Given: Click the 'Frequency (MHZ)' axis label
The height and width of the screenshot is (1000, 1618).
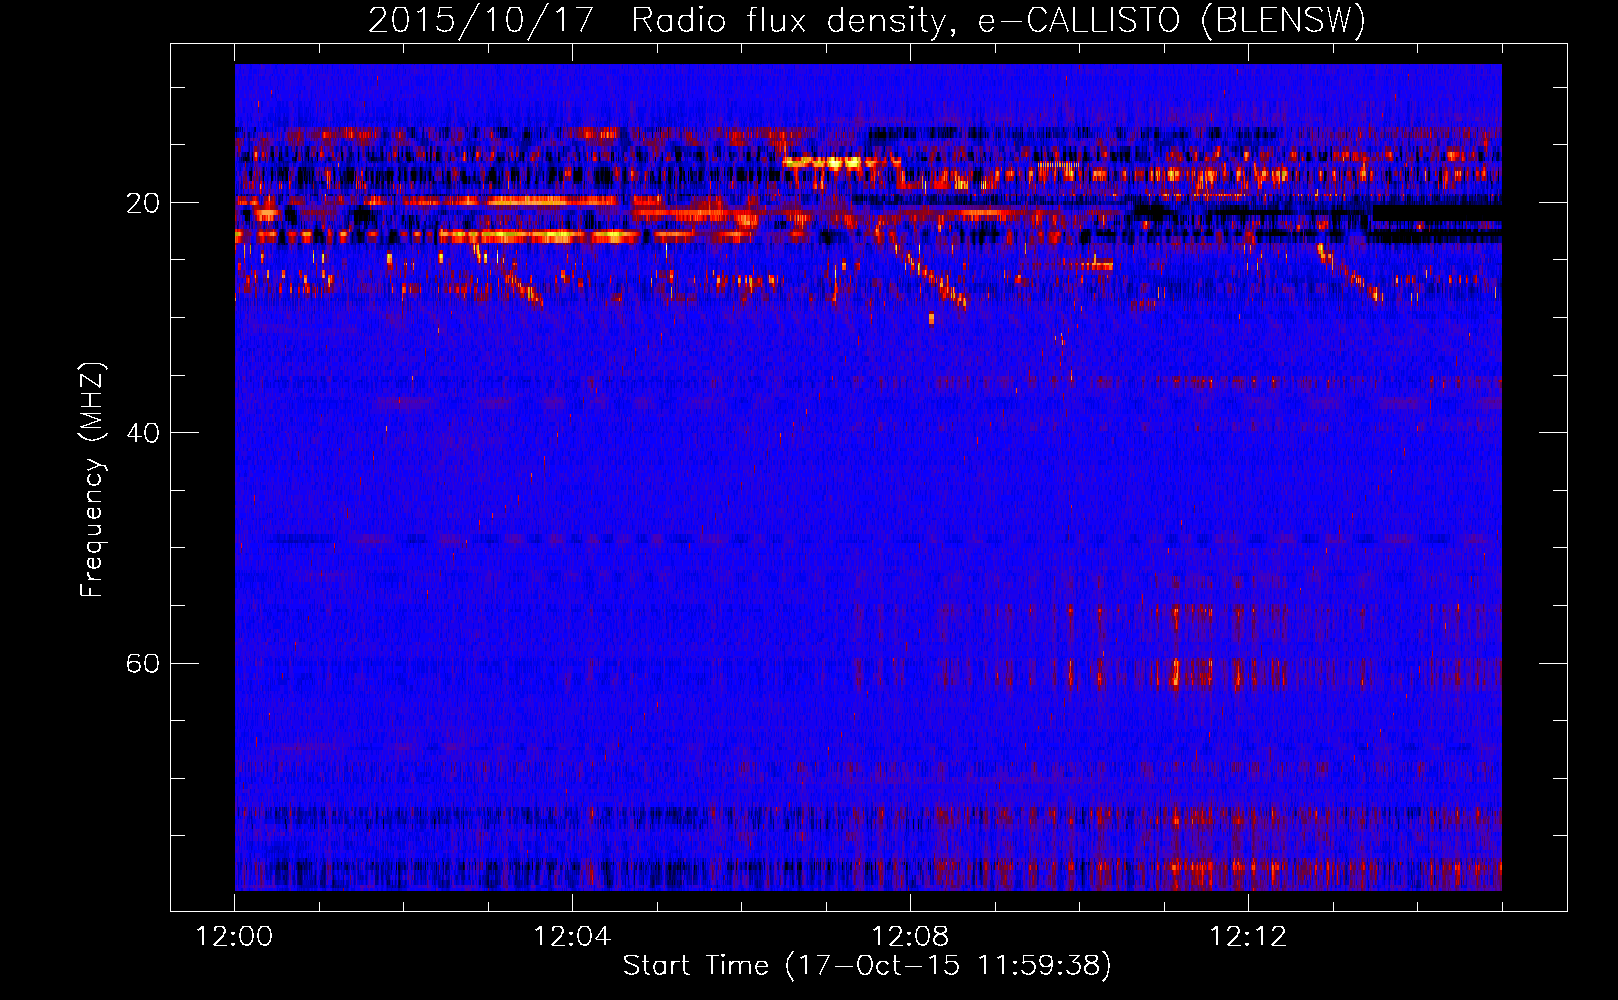Looking at the screenshot, I should (x=91, y=480).
